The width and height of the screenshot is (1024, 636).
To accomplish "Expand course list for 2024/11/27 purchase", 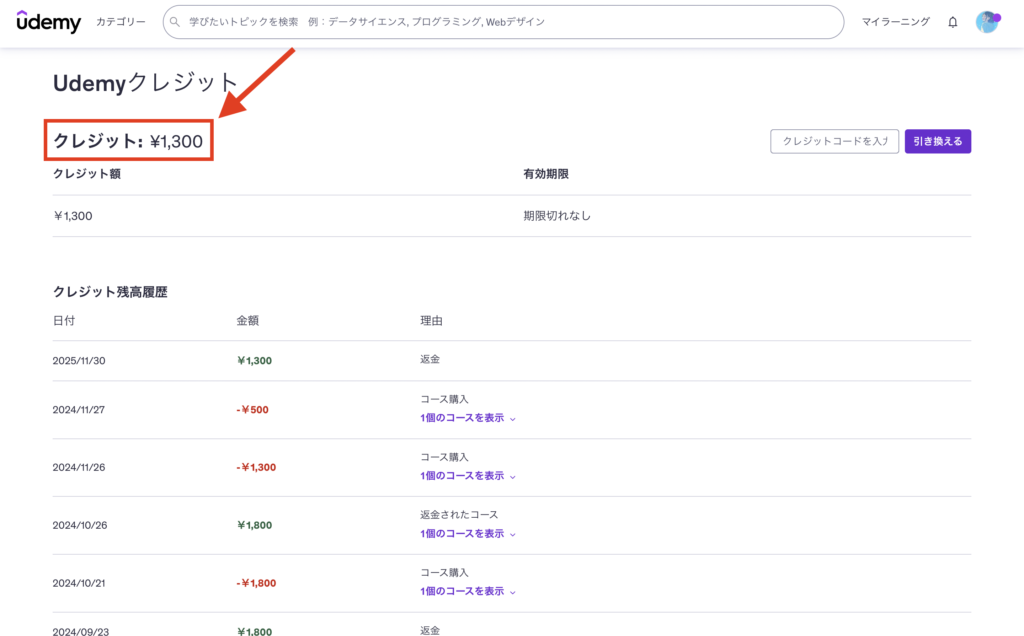I will click(x=467, y=418).
